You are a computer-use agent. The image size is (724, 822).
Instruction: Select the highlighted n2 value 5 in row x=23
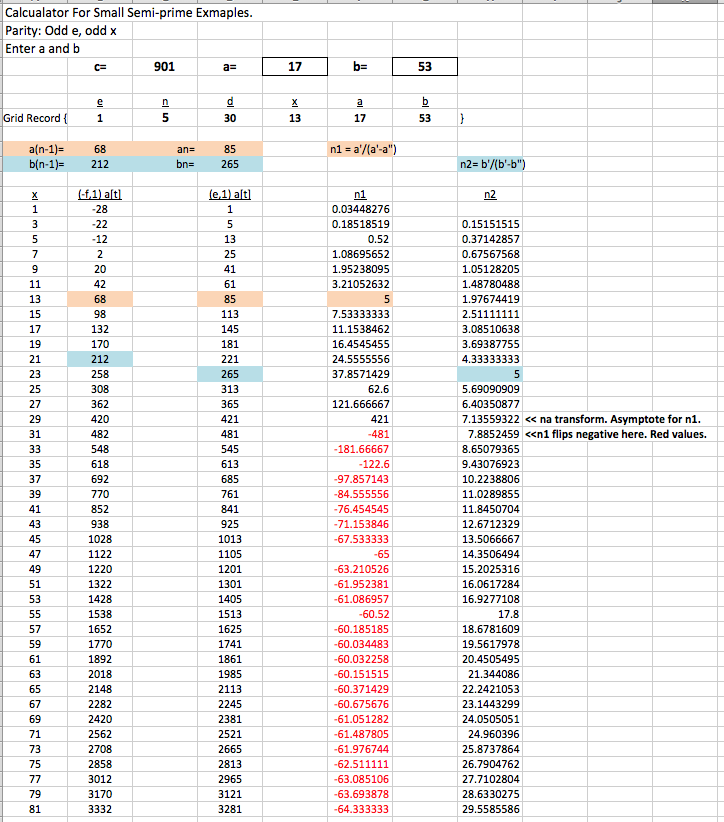(490, 374)
